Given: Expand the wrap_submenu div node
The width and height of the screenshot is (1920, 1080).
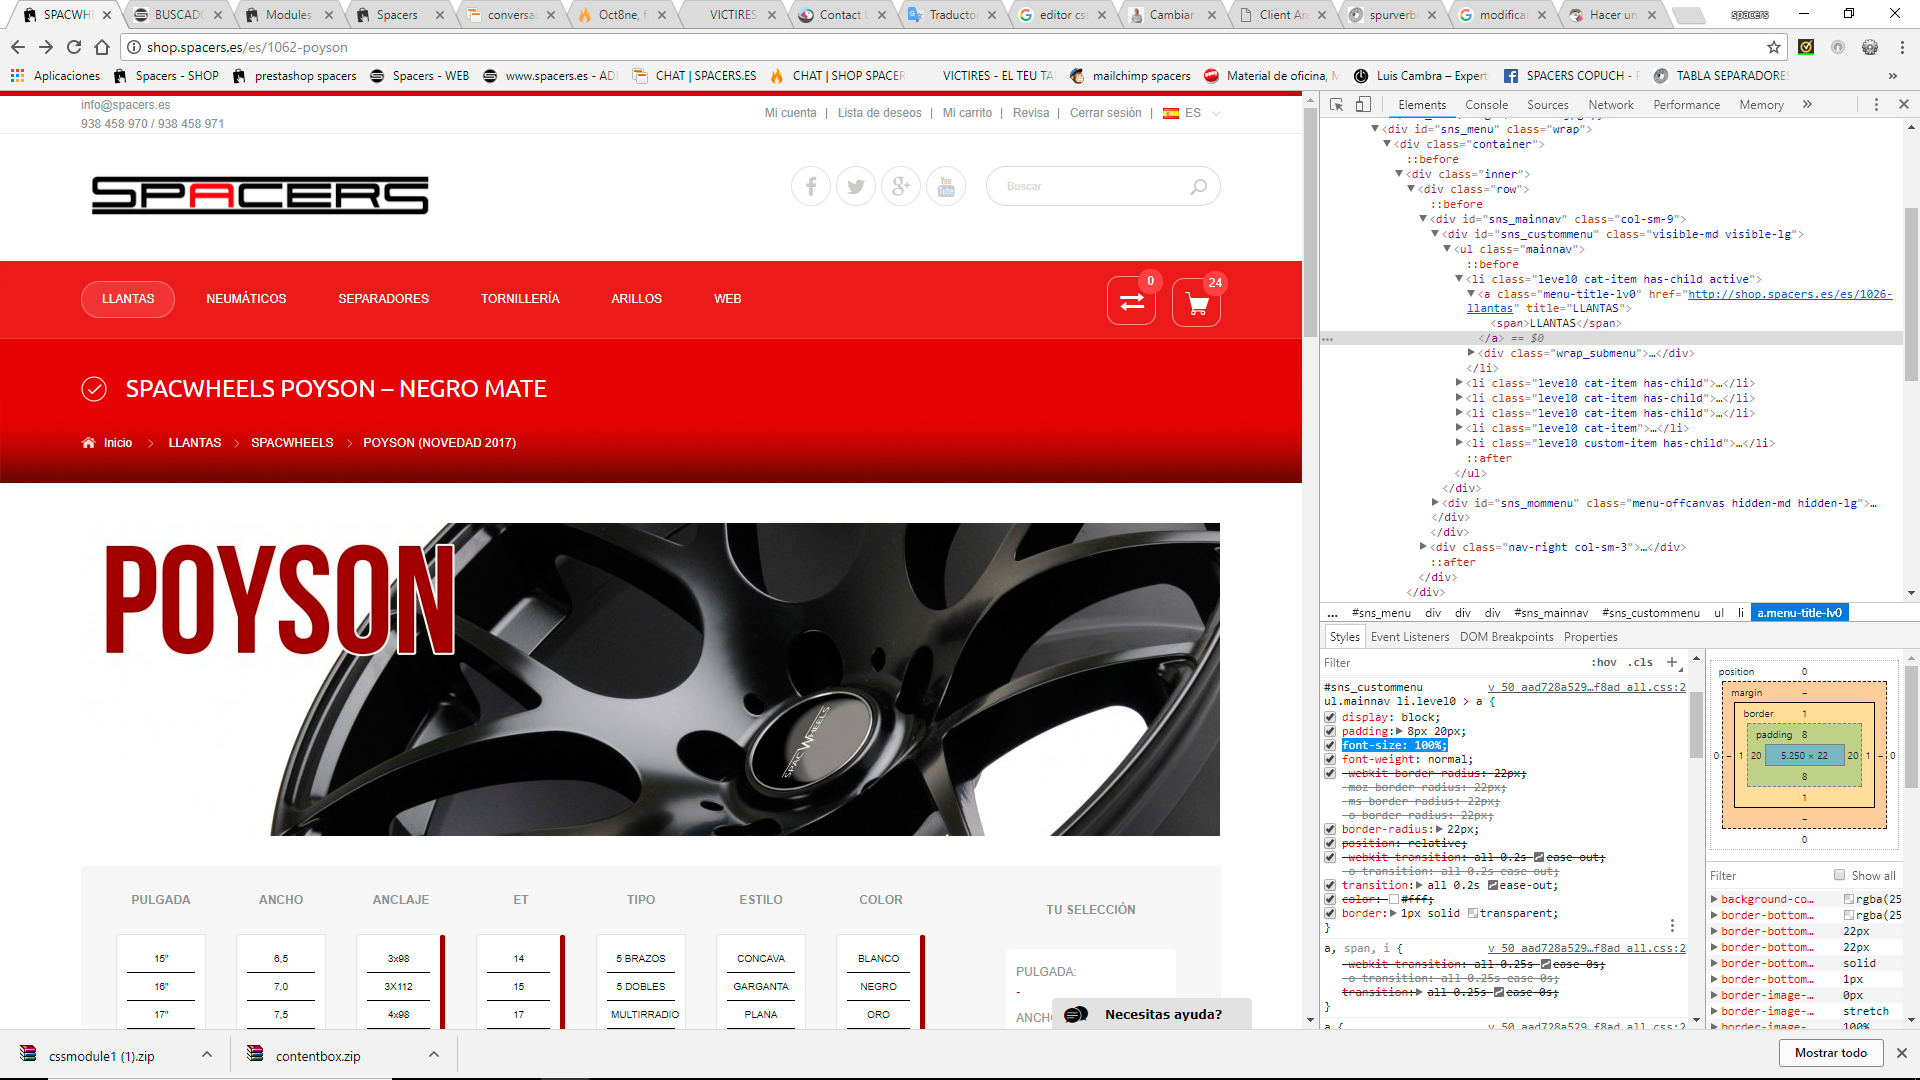Looking at the screenshot, I should tap(1471, 353).
